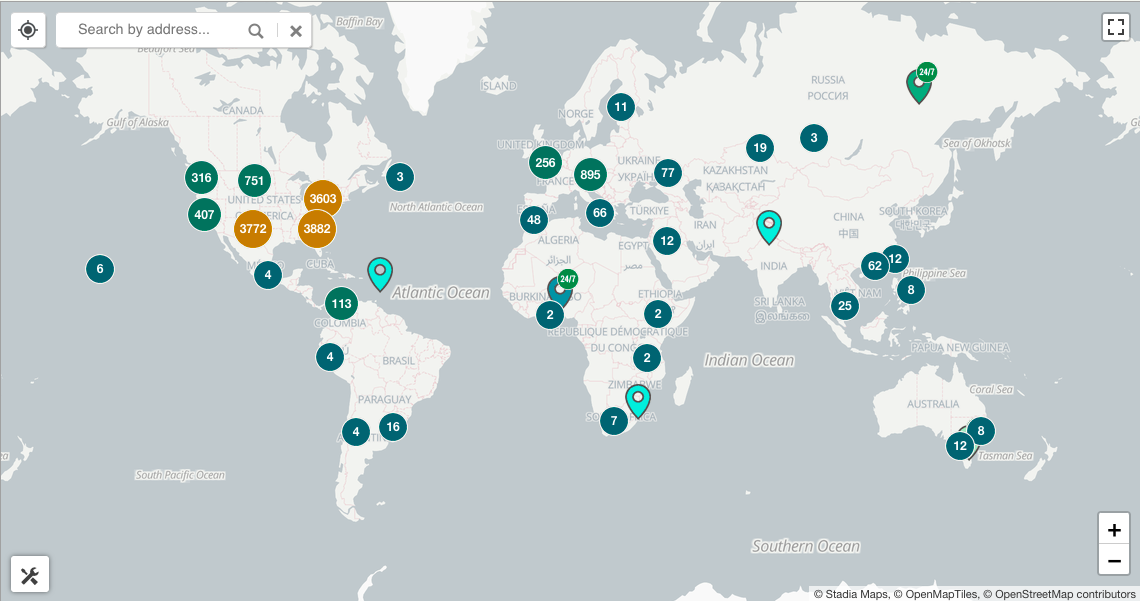Select the 77 cluster near Ukraine
1140x601 pixels.
(x=668, y=173)
